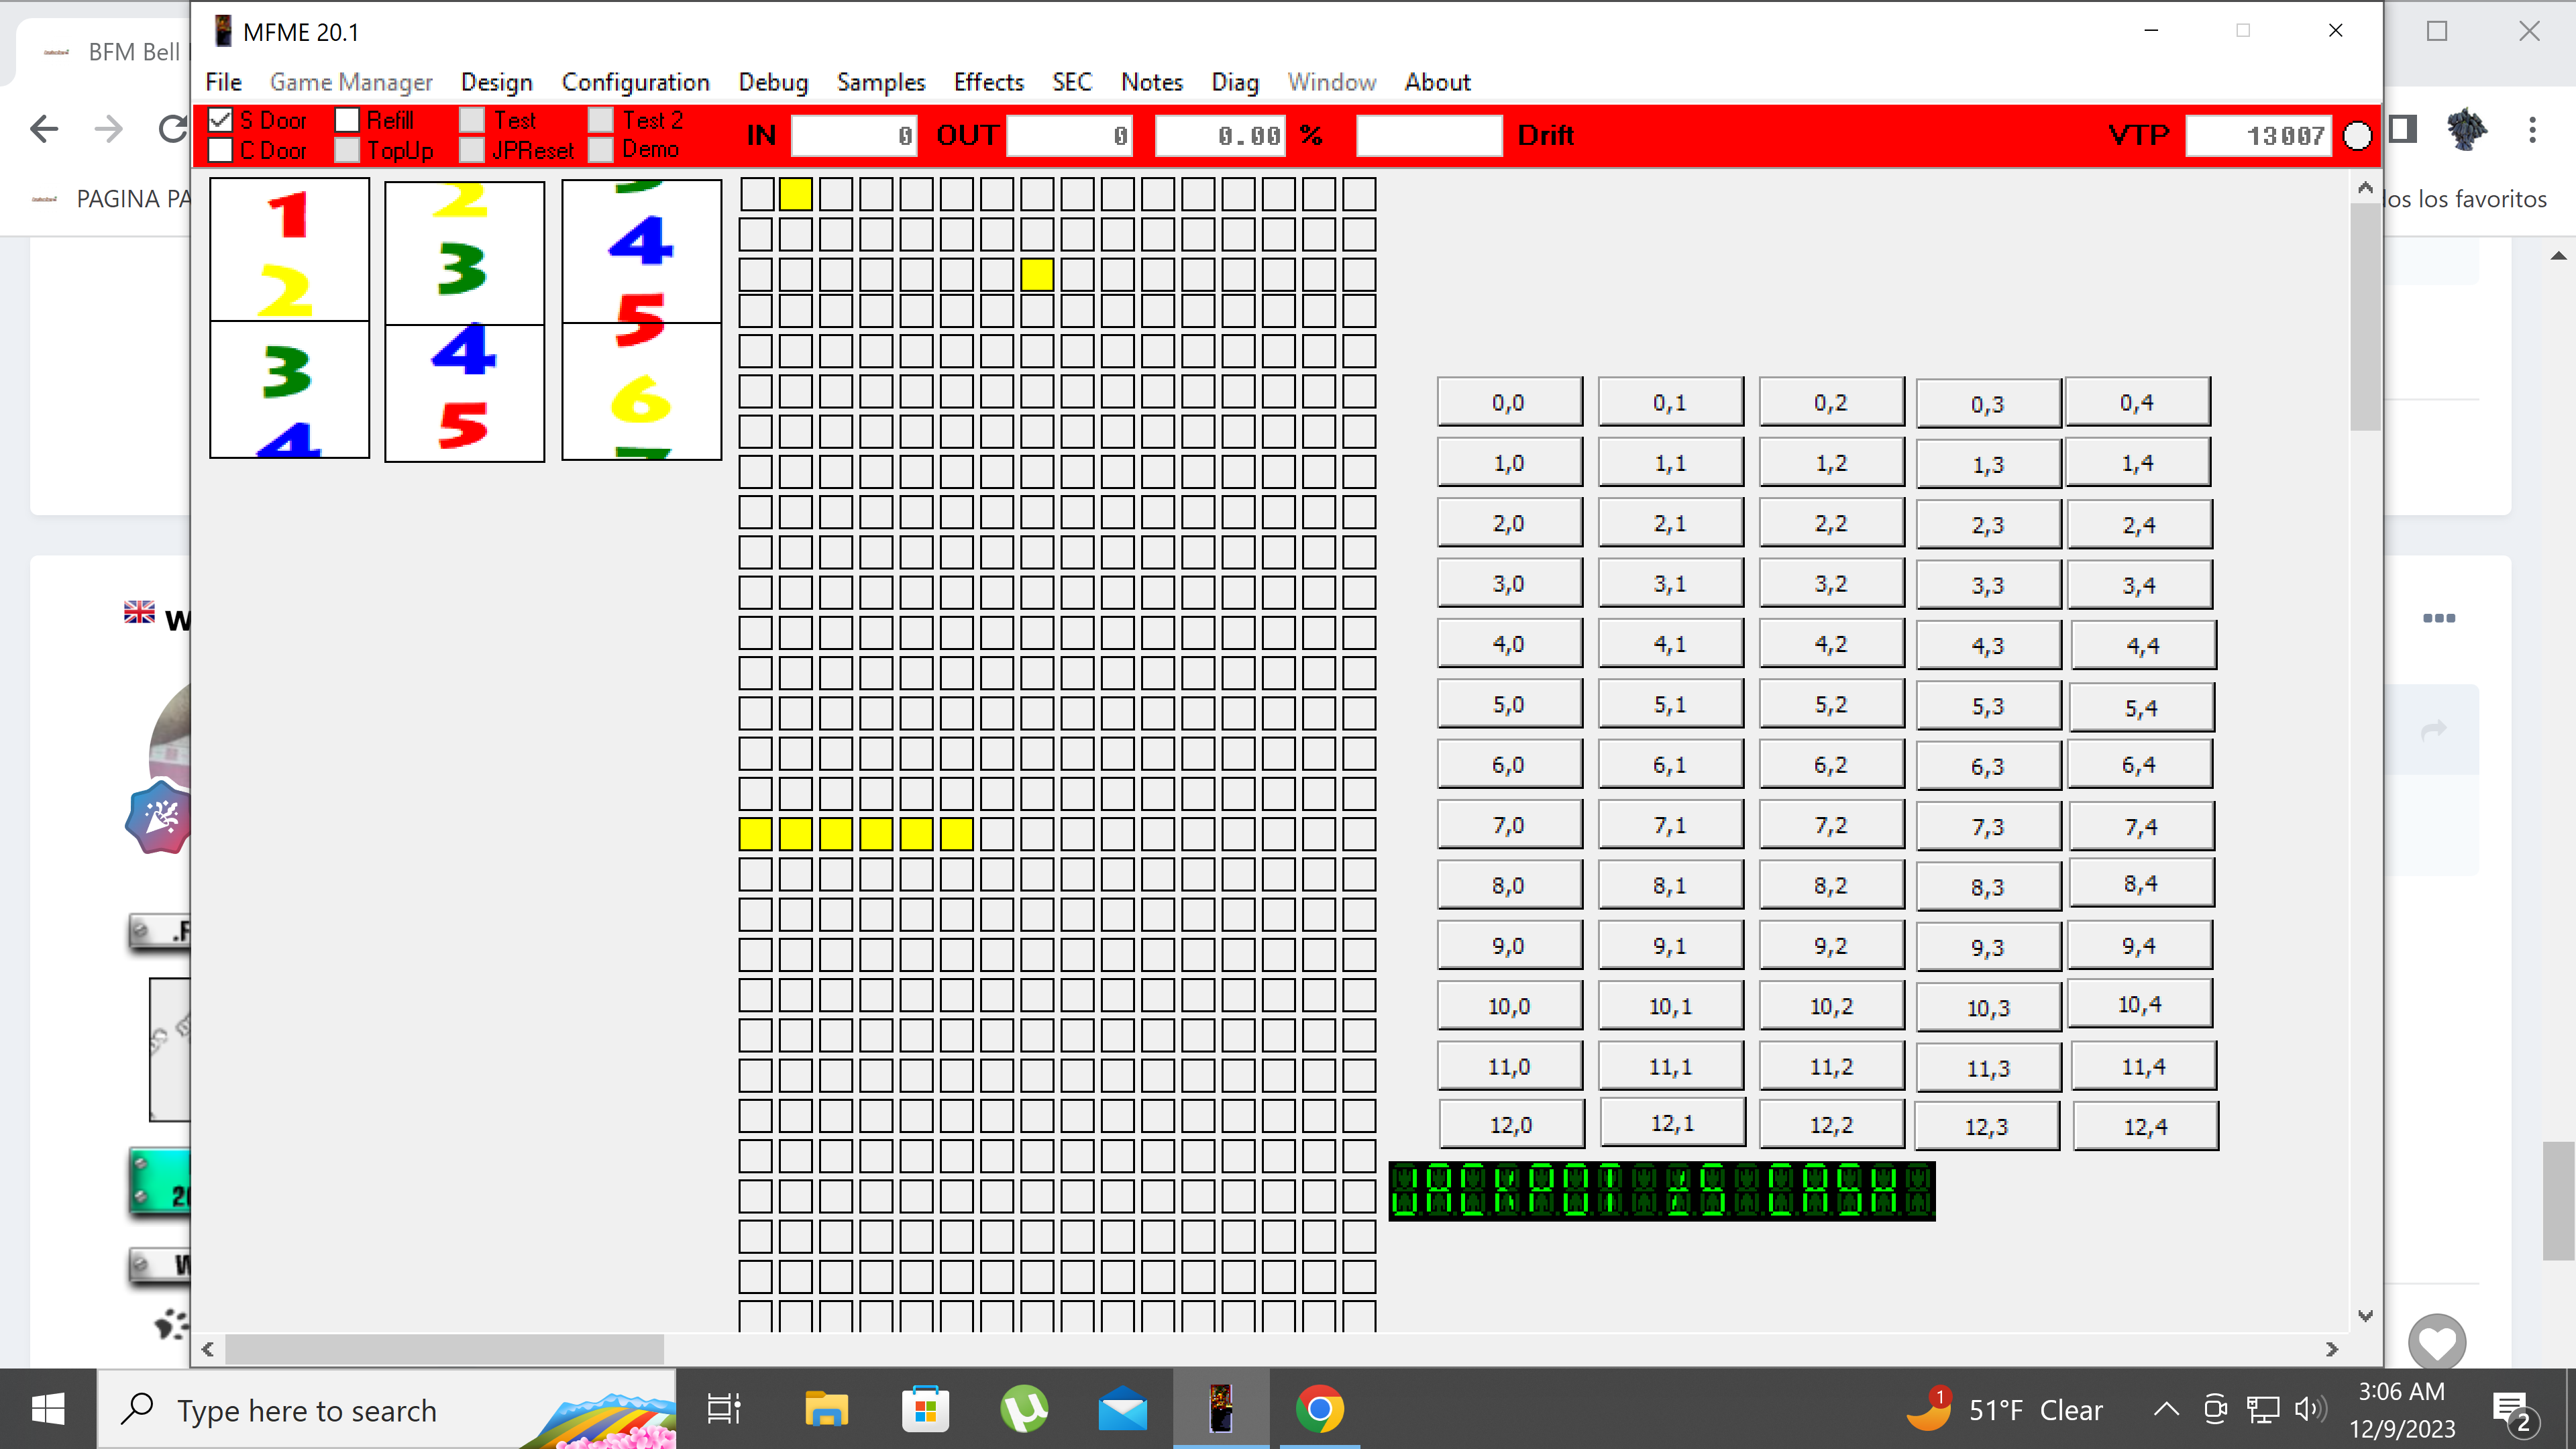2576x1449 pixels.
Task: Uncheck the S Door checkbox
Action: (x=221, y=120)
